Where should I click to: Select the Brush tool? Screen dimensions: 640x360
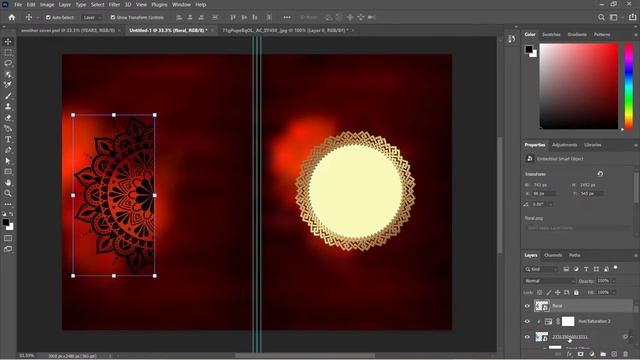(8, 96)
